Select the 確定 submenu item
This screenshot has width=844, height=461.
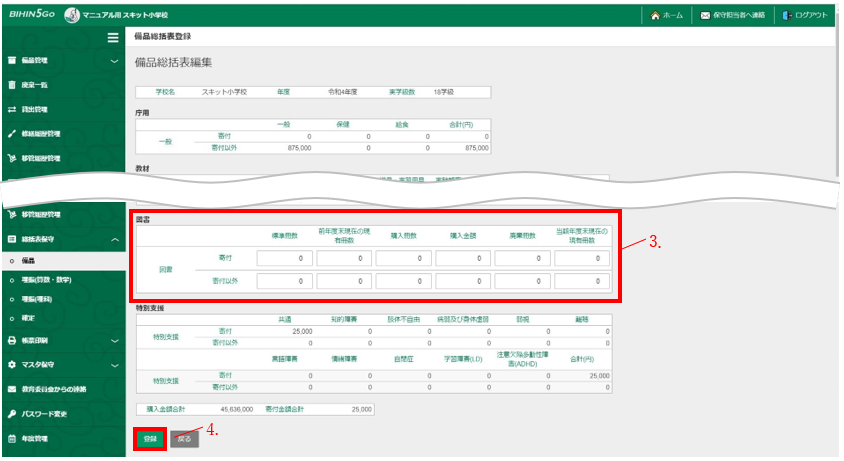(28, 317)
